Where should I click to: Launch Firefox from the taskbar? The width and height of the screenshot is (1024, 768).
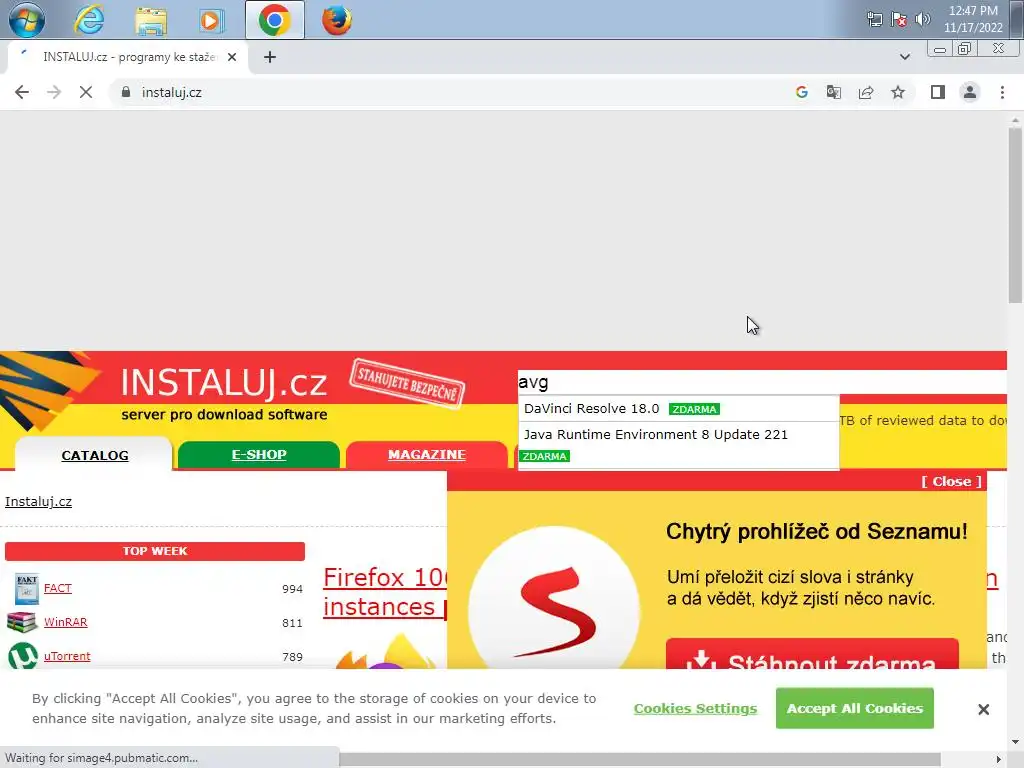(337, 20)
